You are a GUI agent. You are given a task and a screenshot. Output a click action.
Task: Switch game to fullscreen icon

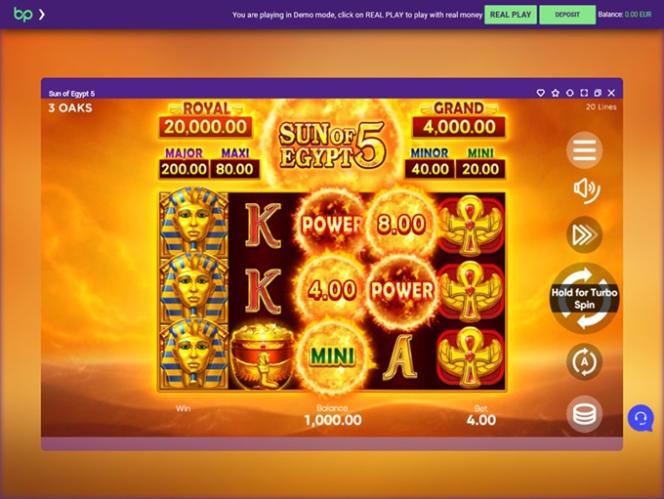(584, 93)
